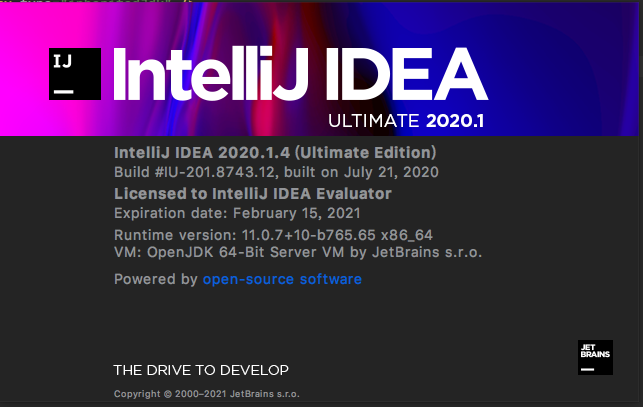Click THE DRIVE TO DEVELOP slogan
Image resolution: width=643 pixels, height=407 pixels.
coord(201,370)
